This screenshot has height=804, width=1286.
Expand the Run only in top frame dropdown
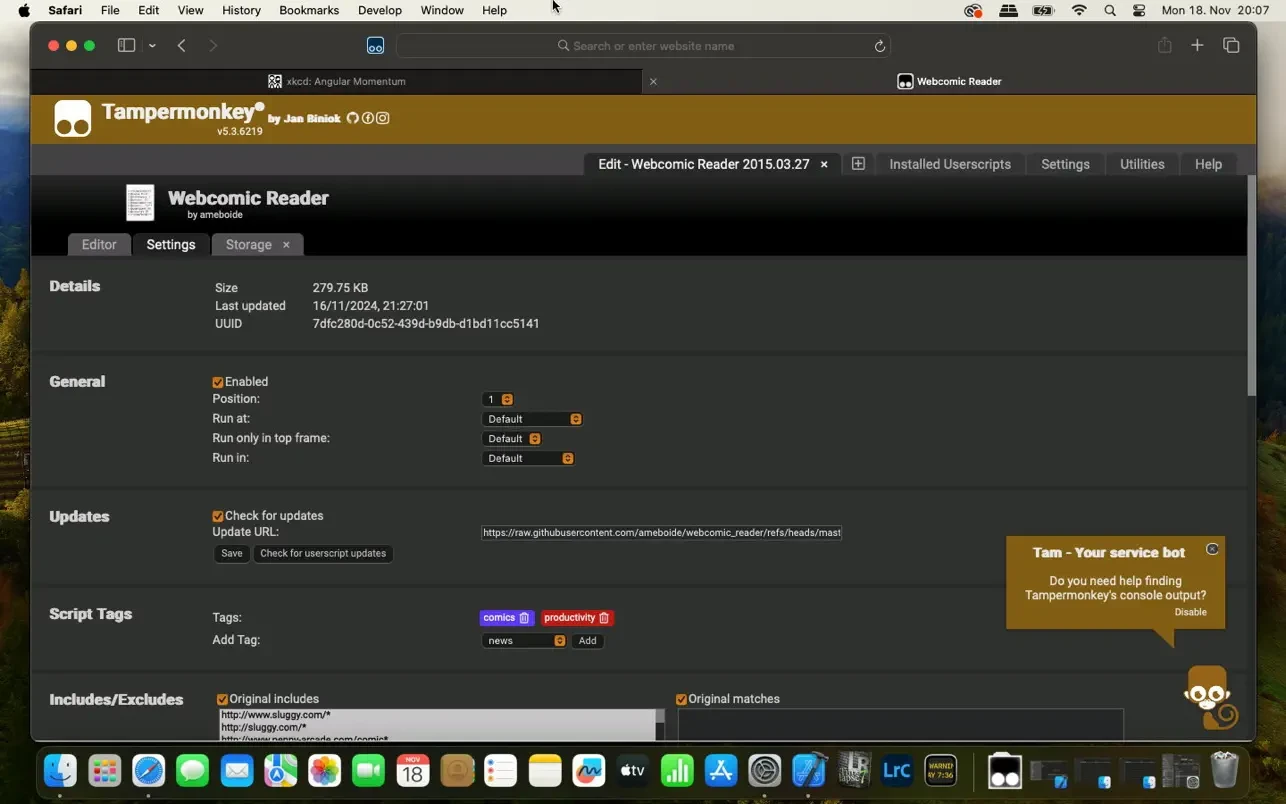click(513, 439)
